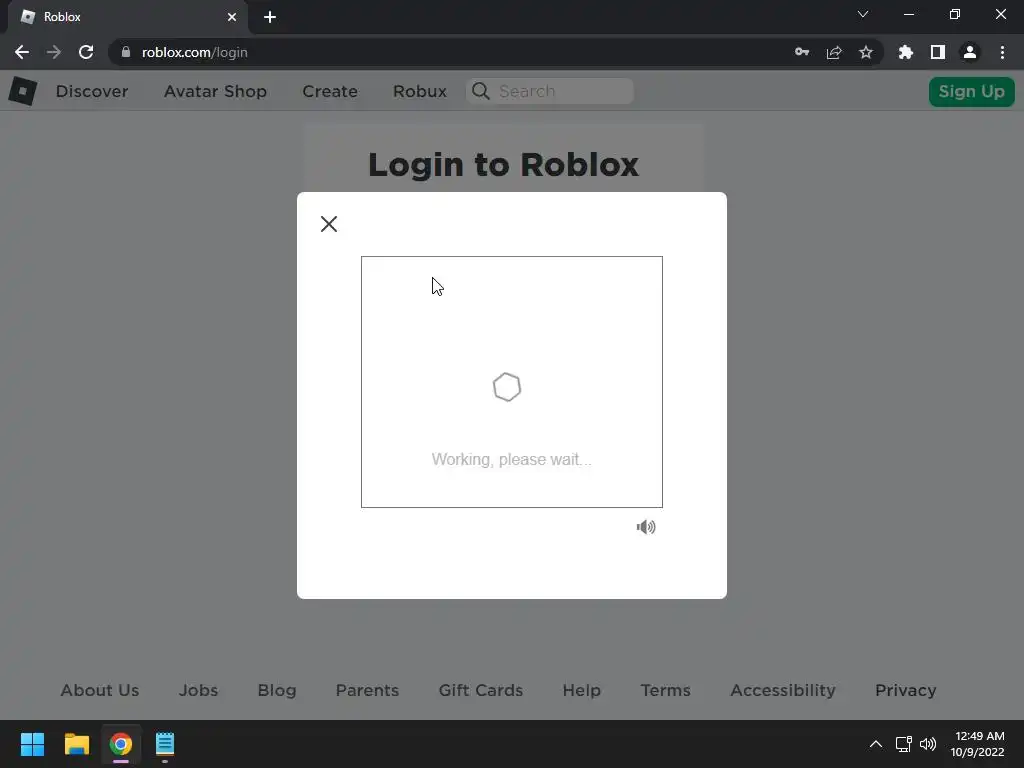Open the Extensions puzzle menu
Image resolution: width=1024 pixels, height=768 pixels.
tap(906, 52)
